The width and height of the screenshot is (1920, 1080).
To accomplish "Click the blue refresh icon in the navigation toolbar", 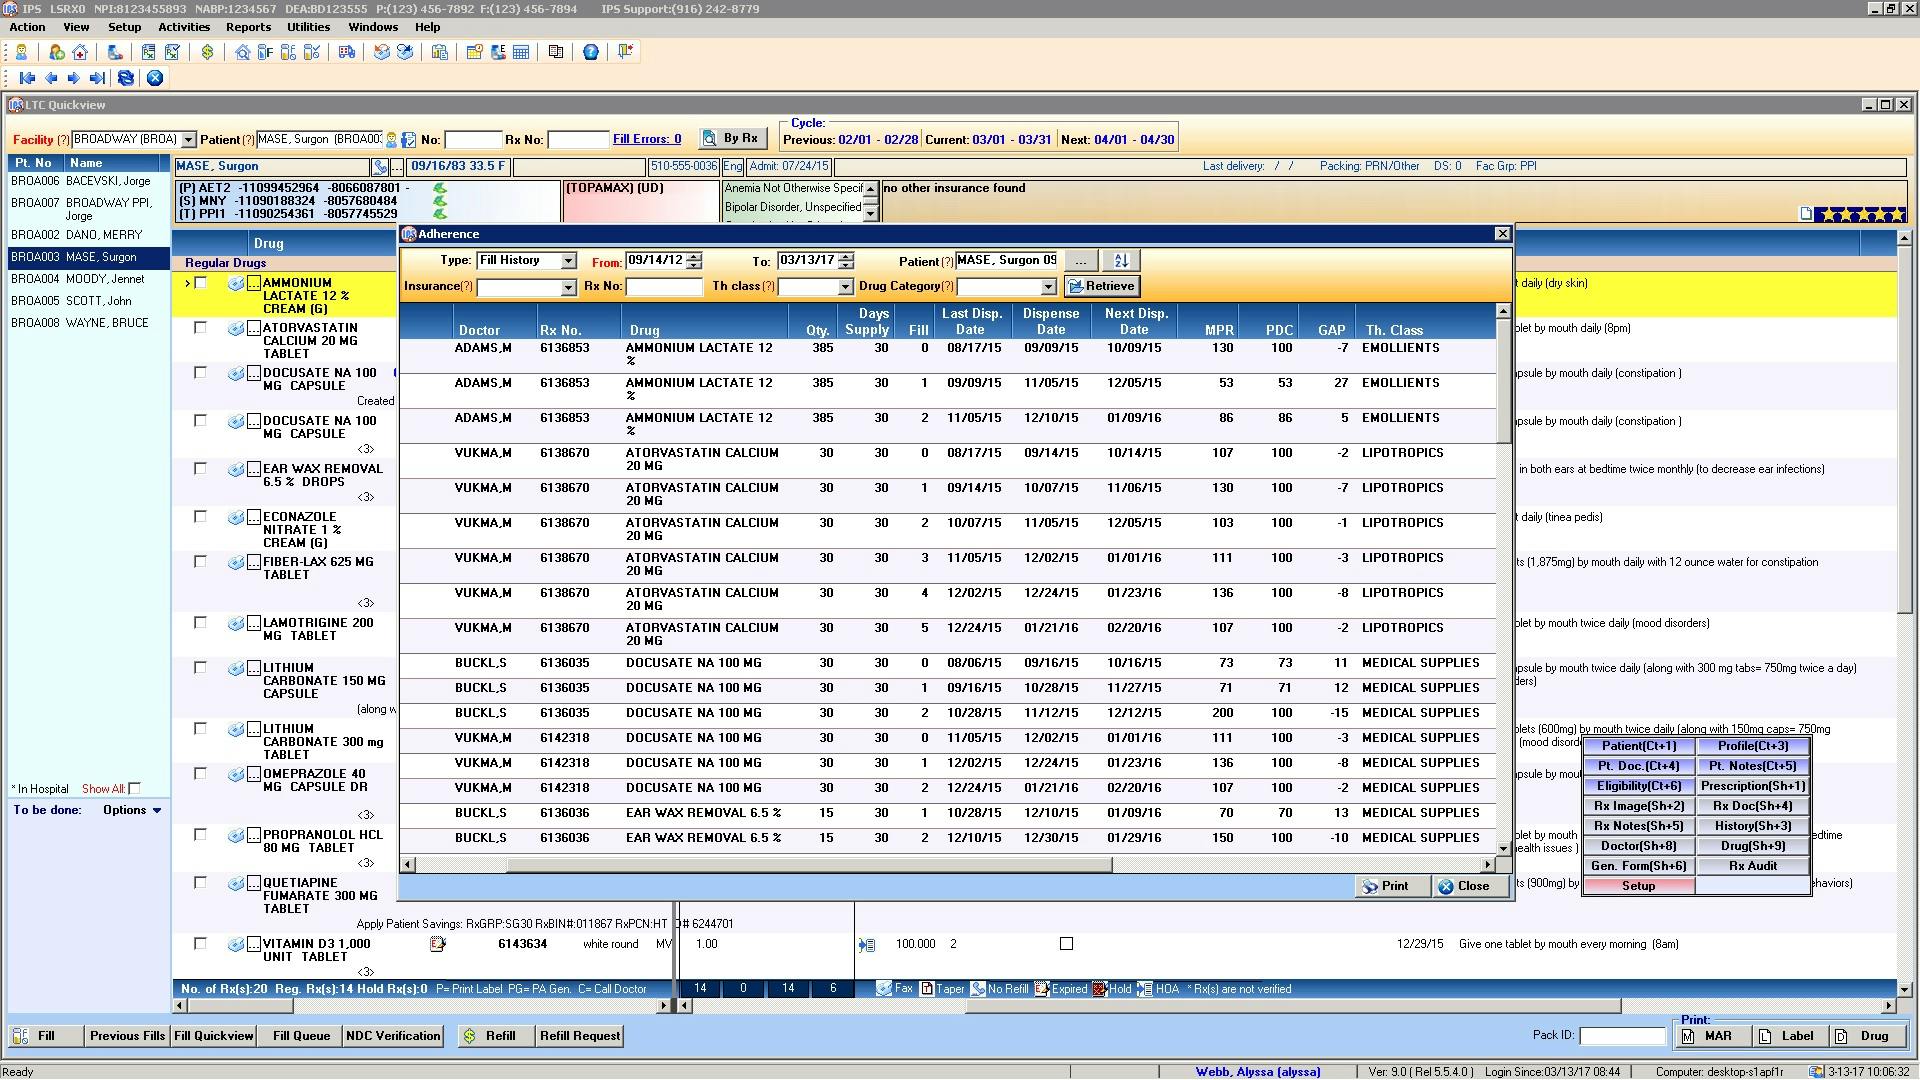I will [126, 78].
